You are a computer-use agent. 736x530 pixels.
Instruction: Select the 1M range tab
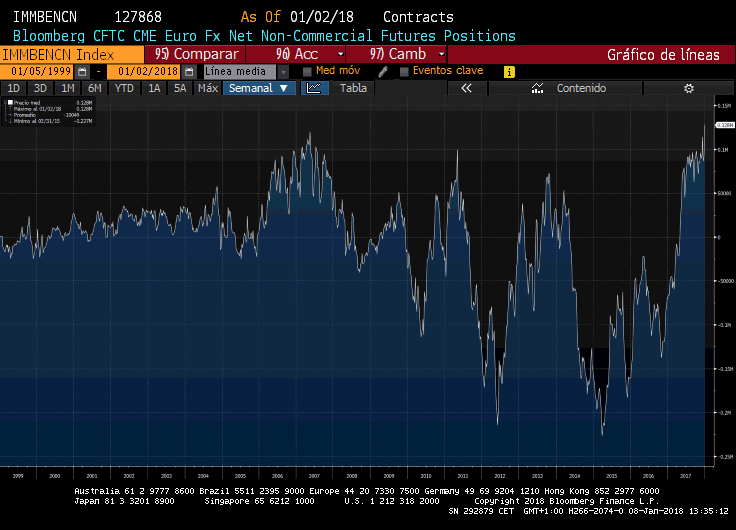68,88
